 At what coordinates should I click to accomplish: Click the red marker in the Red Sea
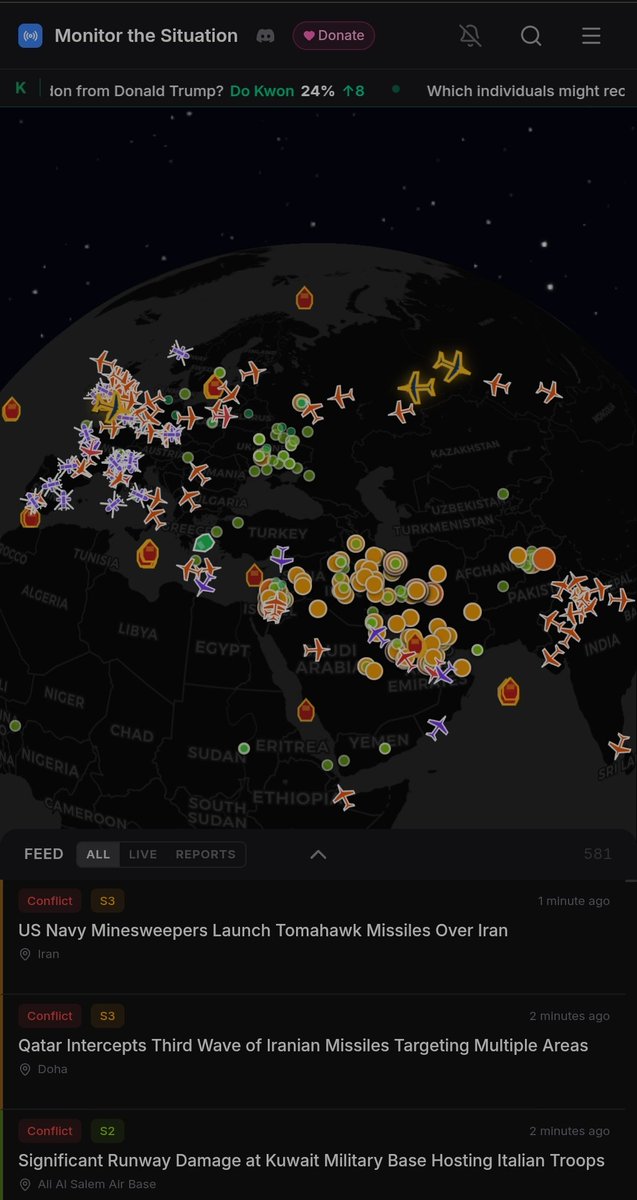[306, 711]
